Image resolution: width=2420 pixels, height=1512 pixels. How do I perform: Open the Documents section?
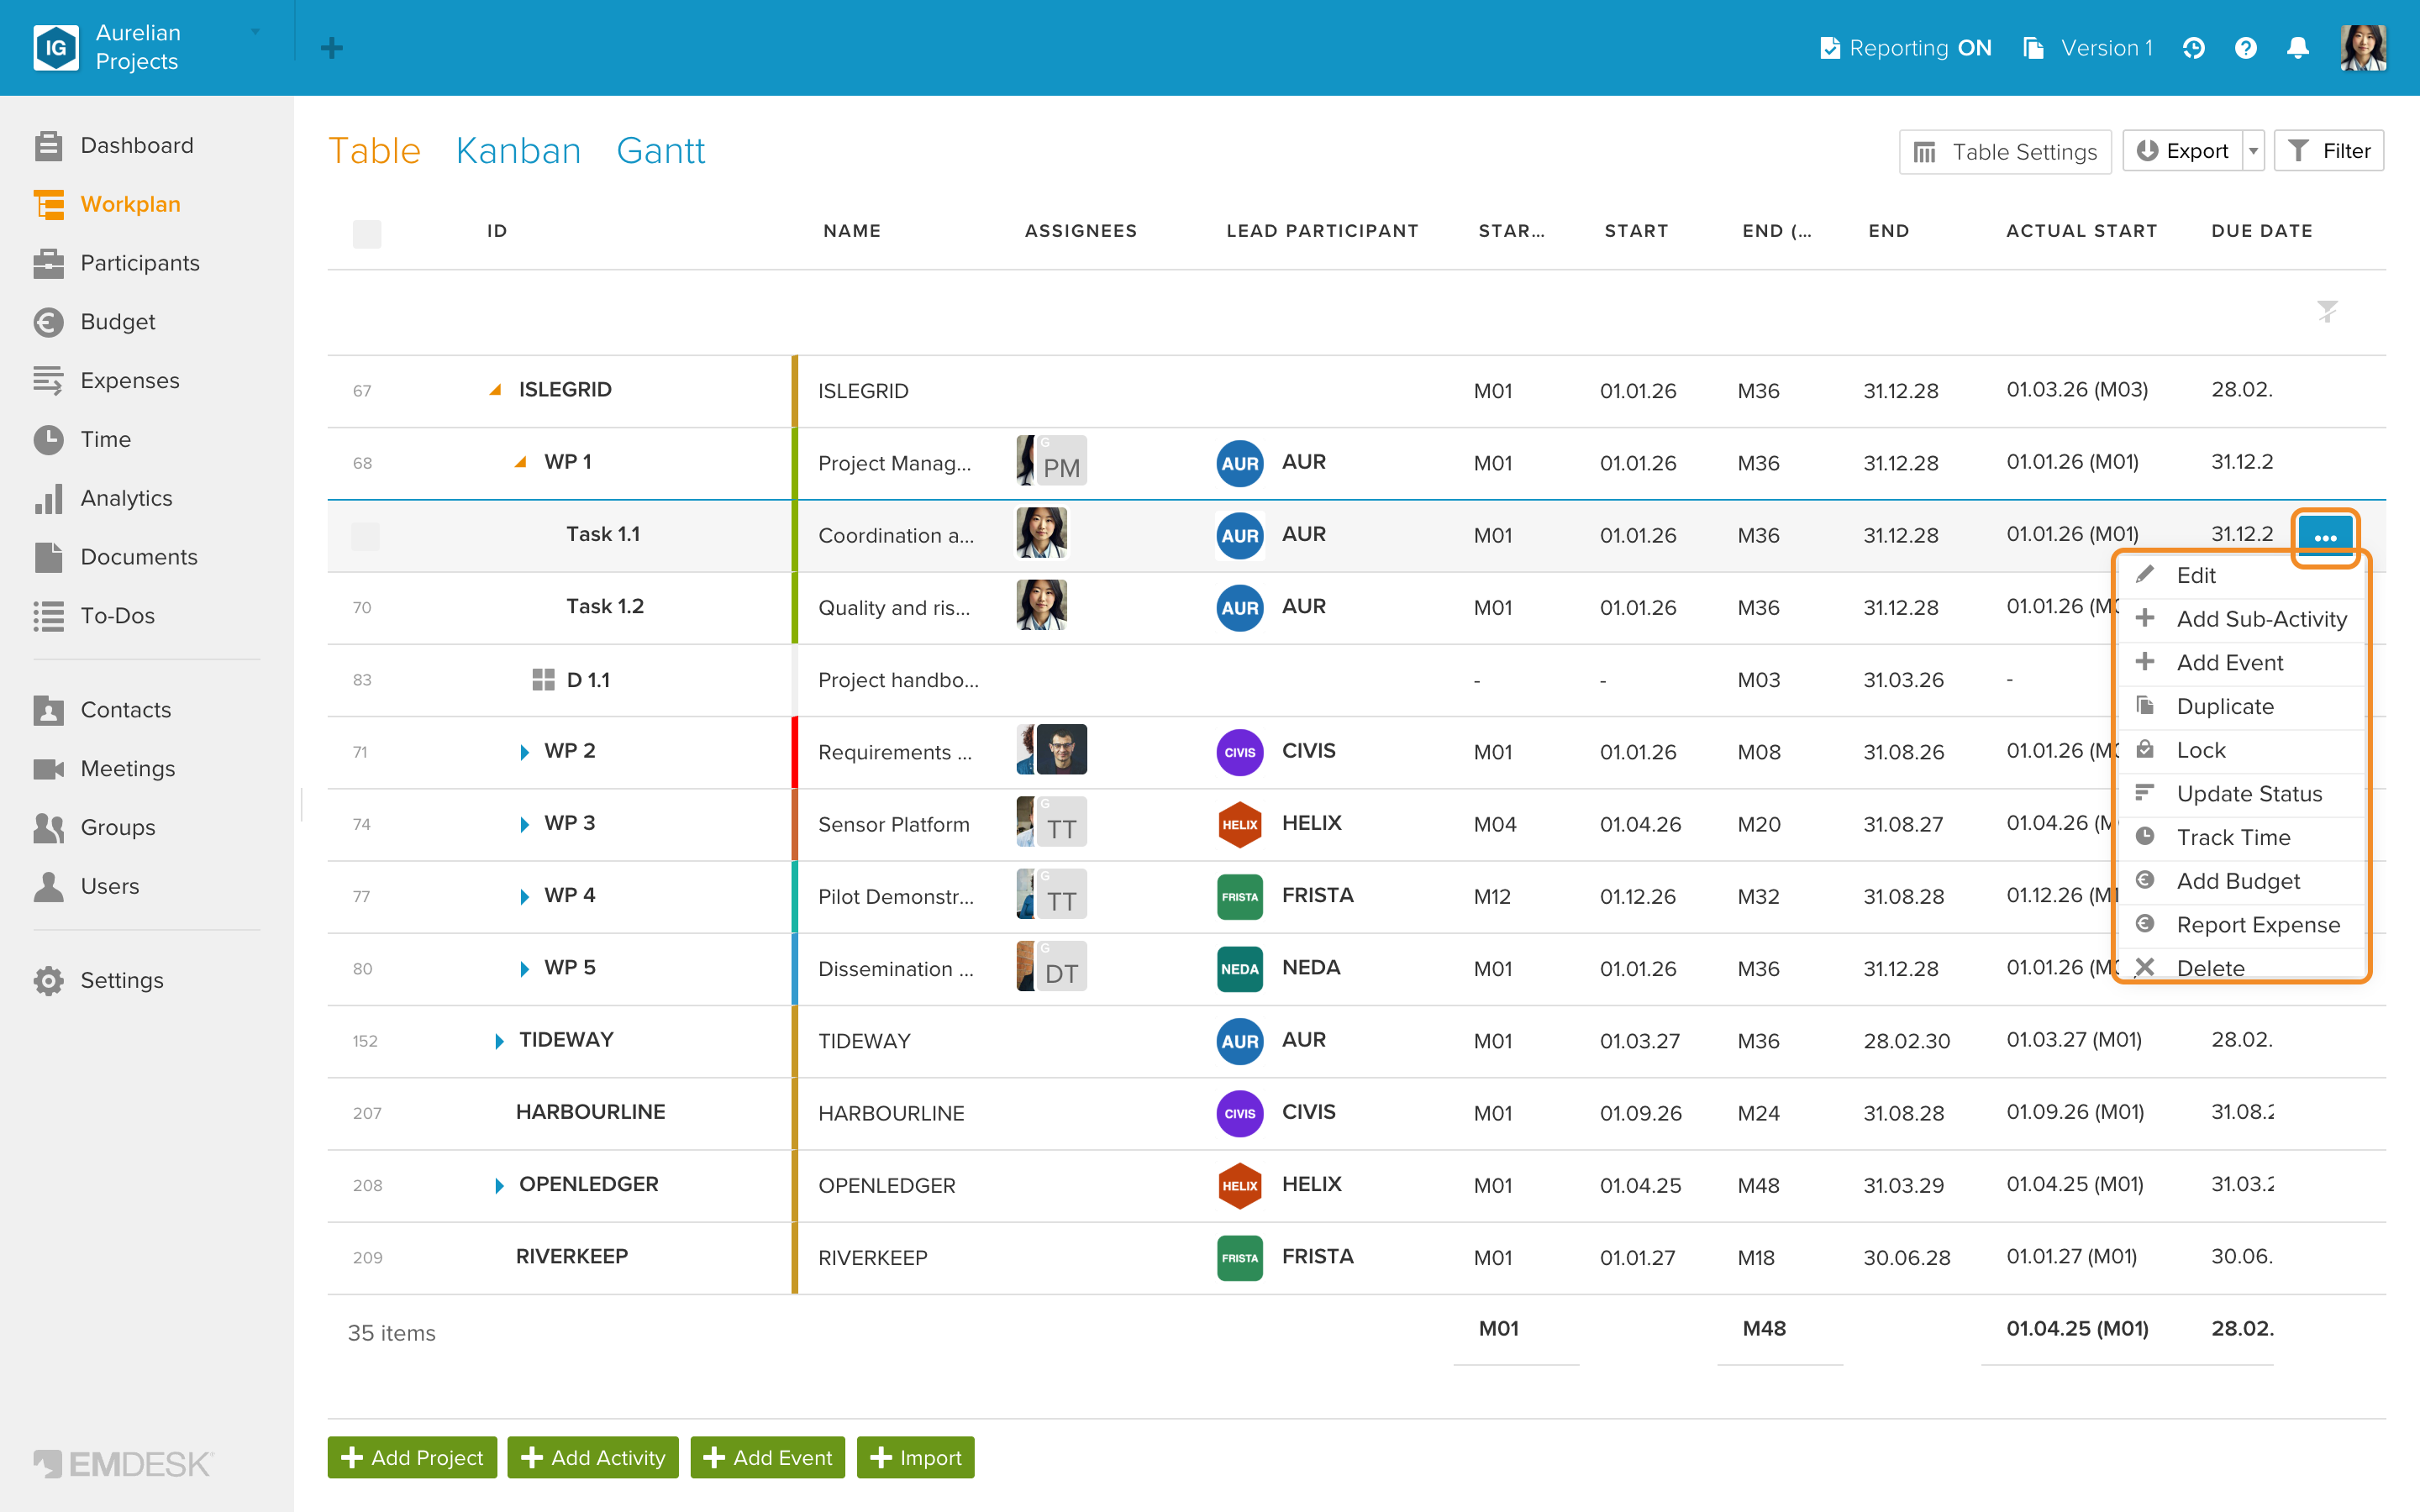[x=115, y=557]
